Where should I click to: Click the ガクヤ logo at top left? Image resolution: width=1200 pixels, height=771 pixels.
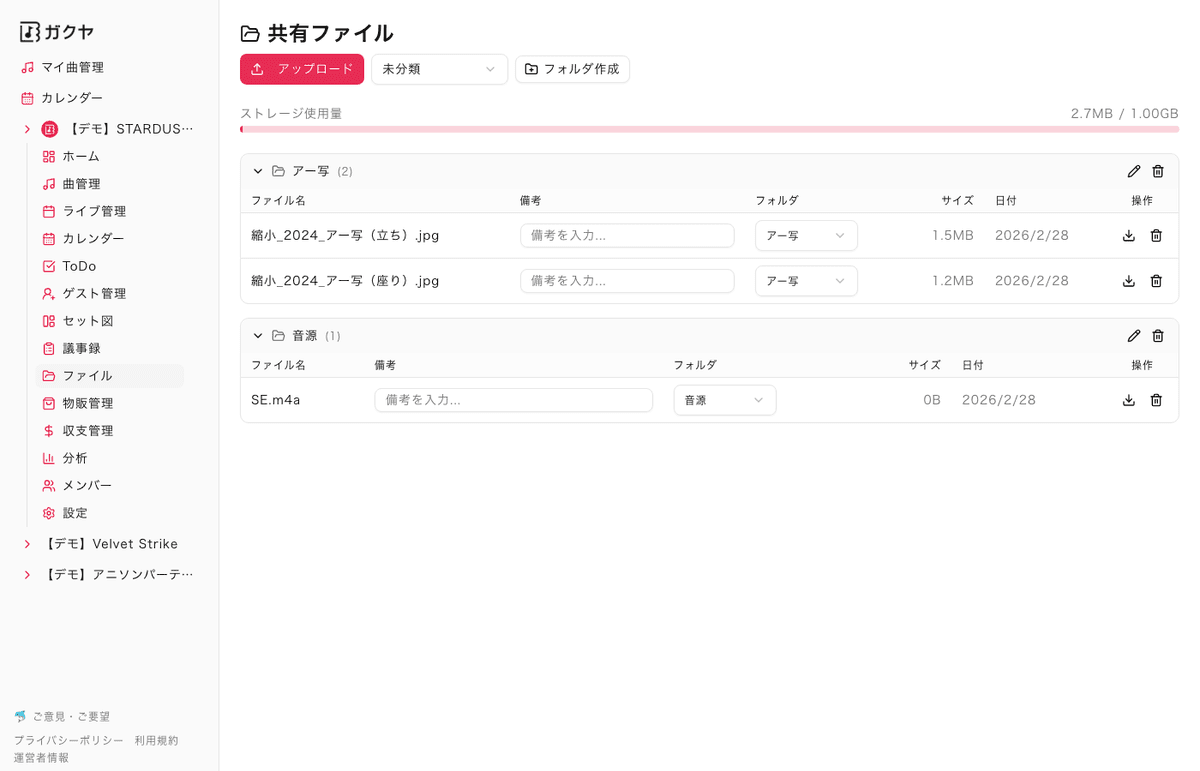click(56, 31)
